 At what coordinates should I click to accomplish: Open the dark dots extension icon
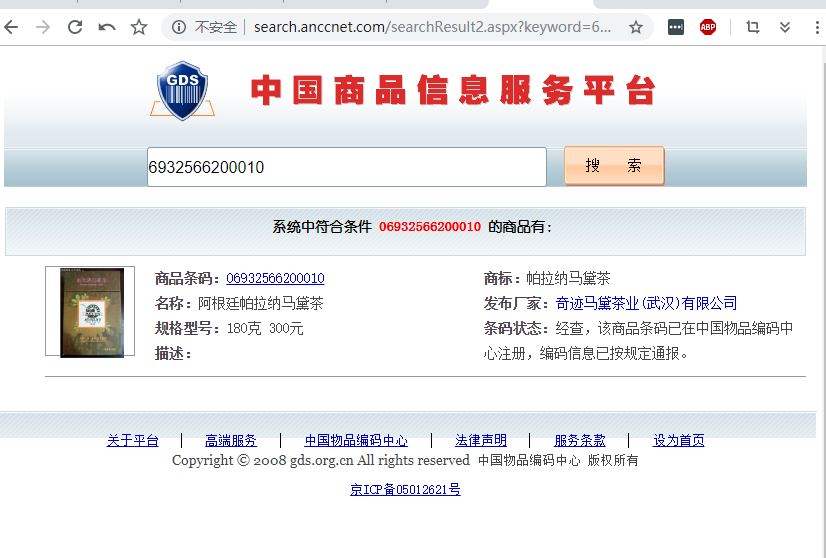point(675,27)
